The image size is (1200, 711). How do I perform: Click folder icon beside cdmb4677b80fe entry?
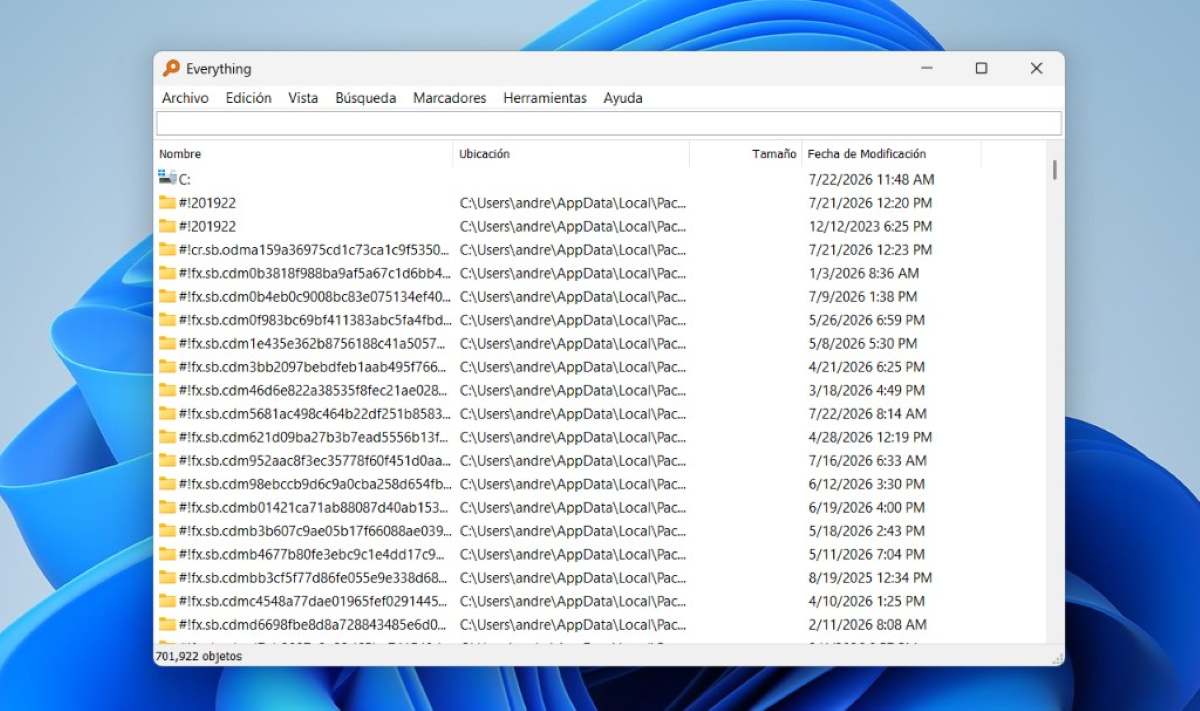[x=167, y=554]
